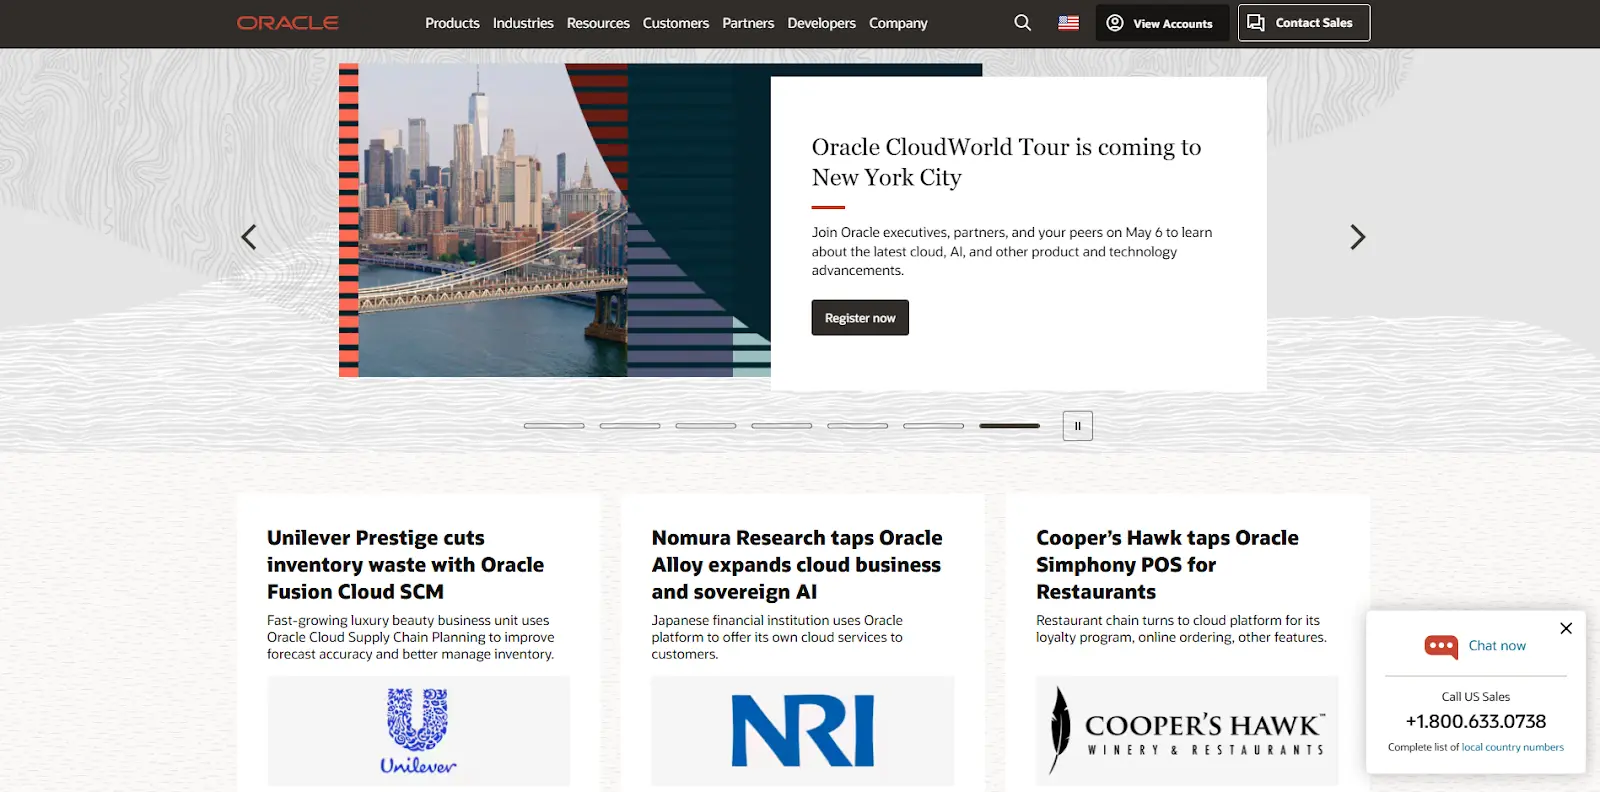This screenshot has width=1600, height=792.
Task: Click the Oracle logo
Action: [x=288, y=23]
